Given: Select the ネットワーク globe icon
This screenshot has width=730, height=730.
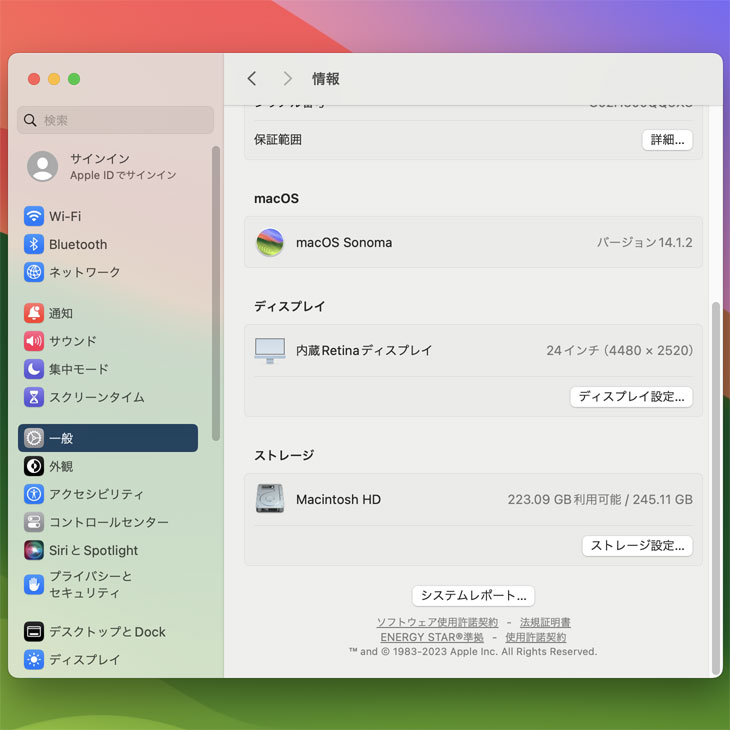Looking at the screenshot, I should 34,272.
